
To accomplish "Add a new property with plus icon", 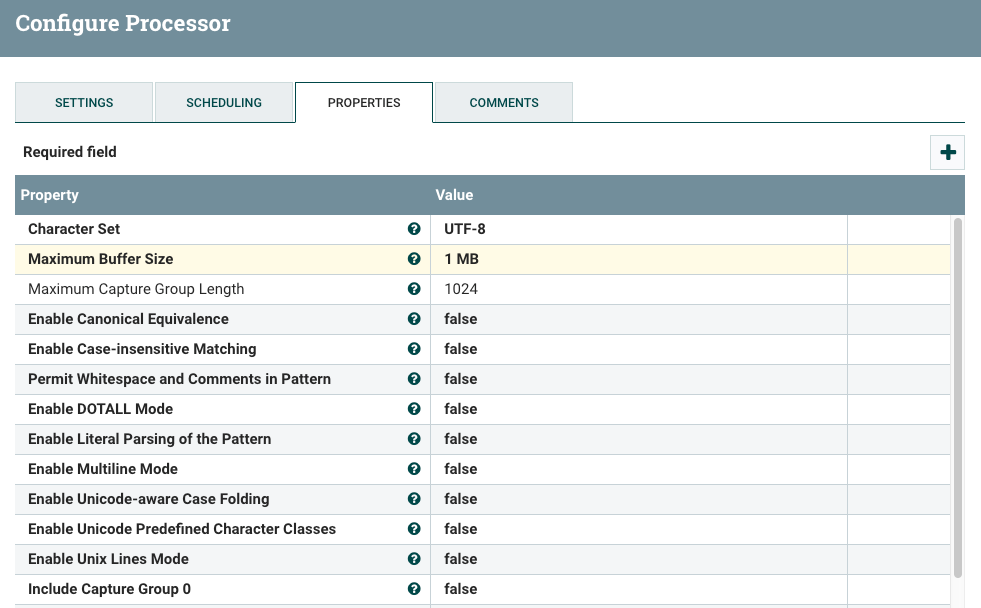I will [947, 152].
